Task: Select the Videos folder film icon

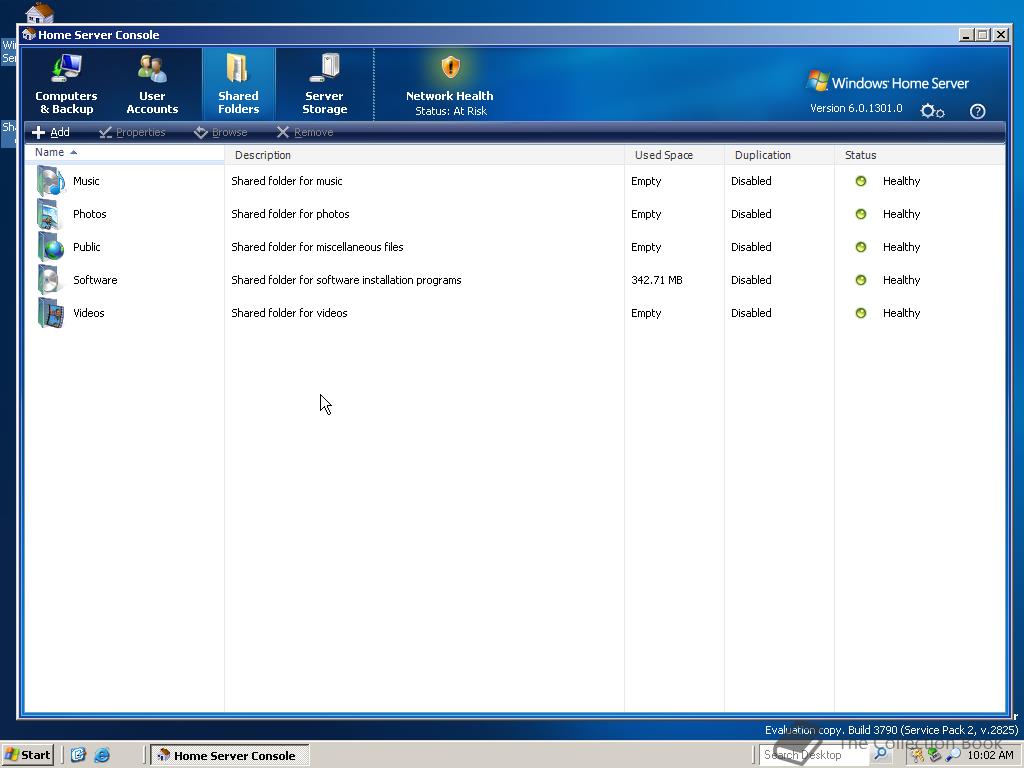Action: point(50,313)
